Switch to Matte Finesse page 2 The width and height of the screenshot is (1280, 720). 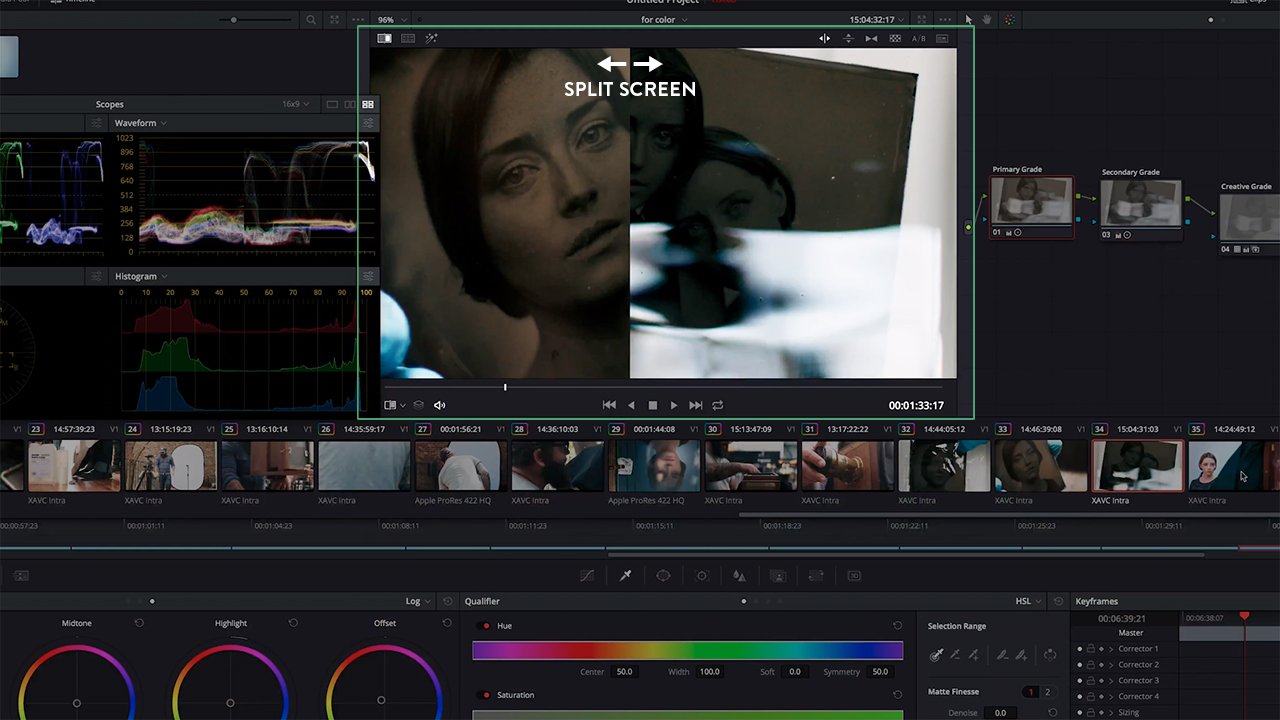coord(1047,691)
